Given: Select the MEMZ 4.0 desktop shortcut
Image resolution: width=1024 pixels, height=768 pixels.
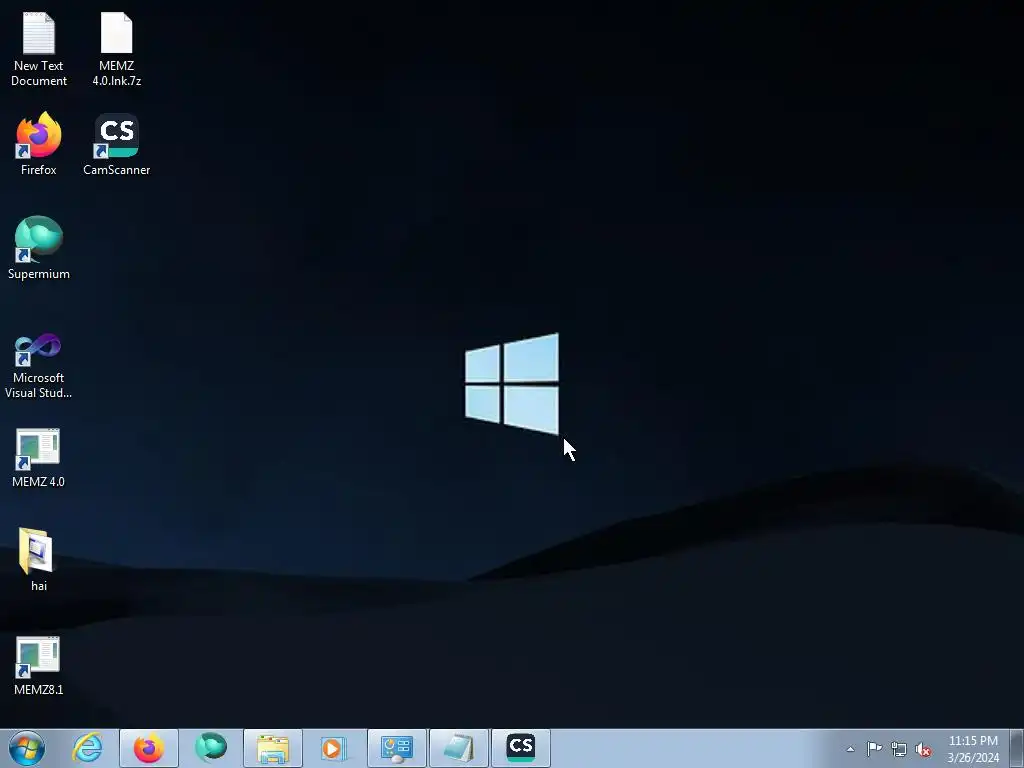Looking at the screenshot, I should 39,458.
